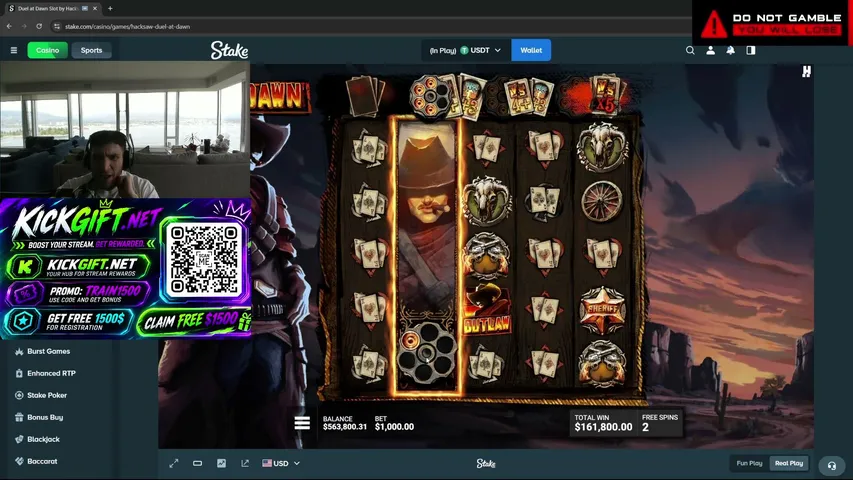Click the x5 multiplier card above reels
The image size is (853, 480).
[605, 95]
